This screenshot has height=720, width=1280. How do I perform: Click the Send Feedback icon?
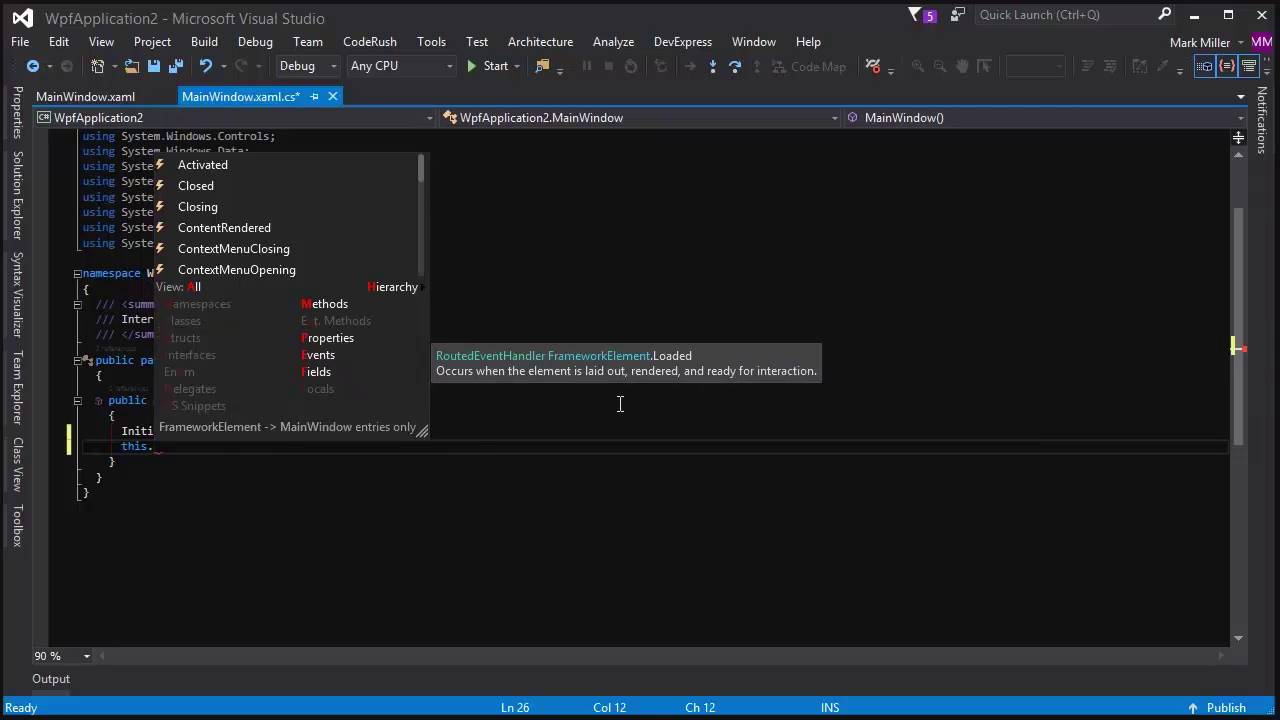958,15
